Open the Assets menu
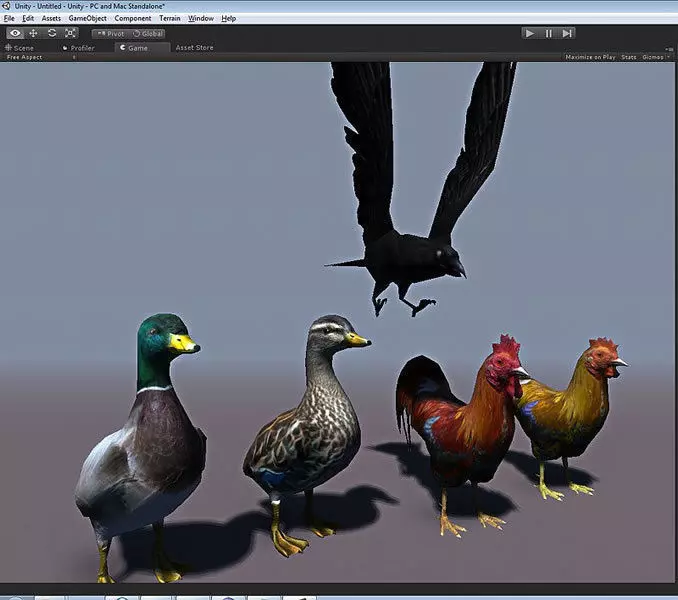Image resolution: width=678 pixels, height=600 pixels. (x=51, y=18)
